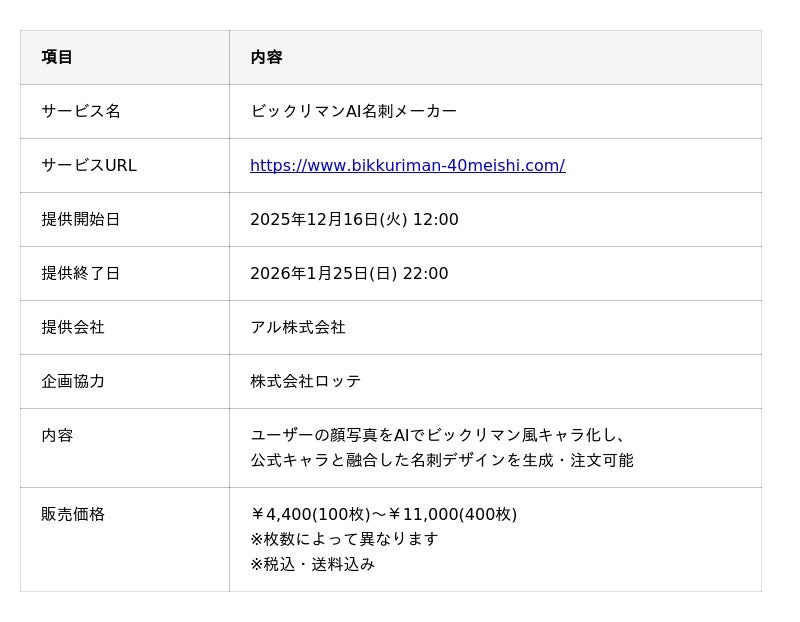Click the 内容 row label in first column
The width and height of the screenshot is (800, 622).
tap(57, 435)
